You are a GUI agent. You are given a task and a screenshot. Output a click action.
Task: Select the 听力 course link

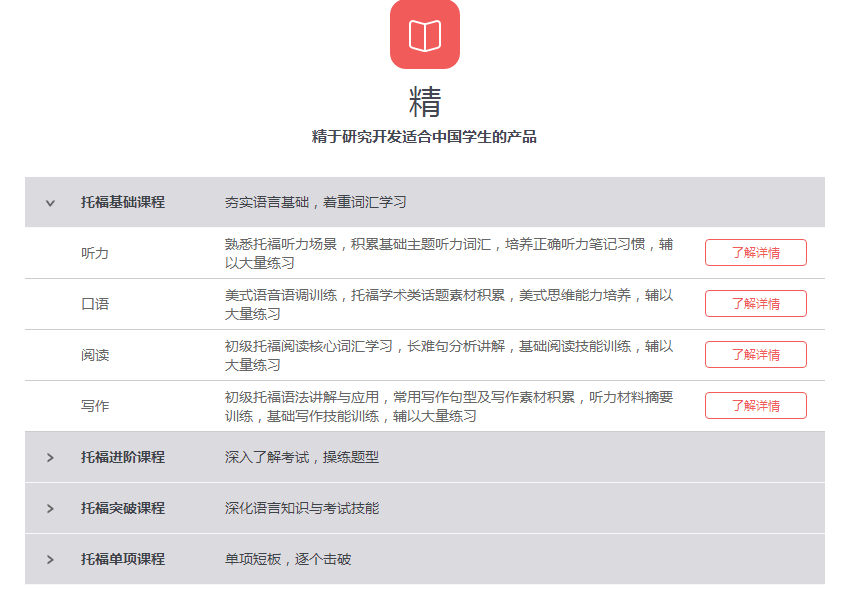(95, 252)
